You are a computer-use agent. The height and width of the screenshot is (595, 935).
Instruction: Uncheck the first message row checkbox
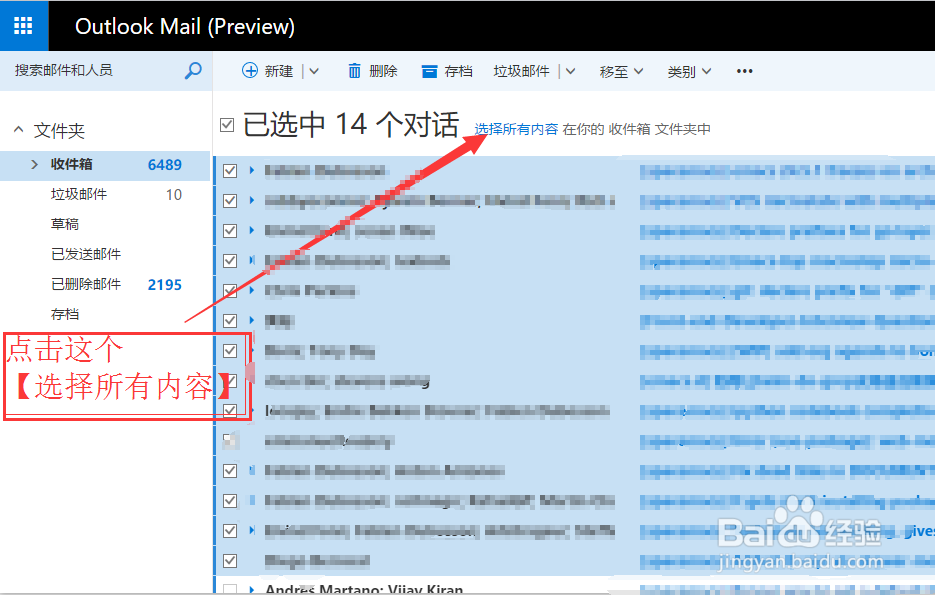[230, 171]
